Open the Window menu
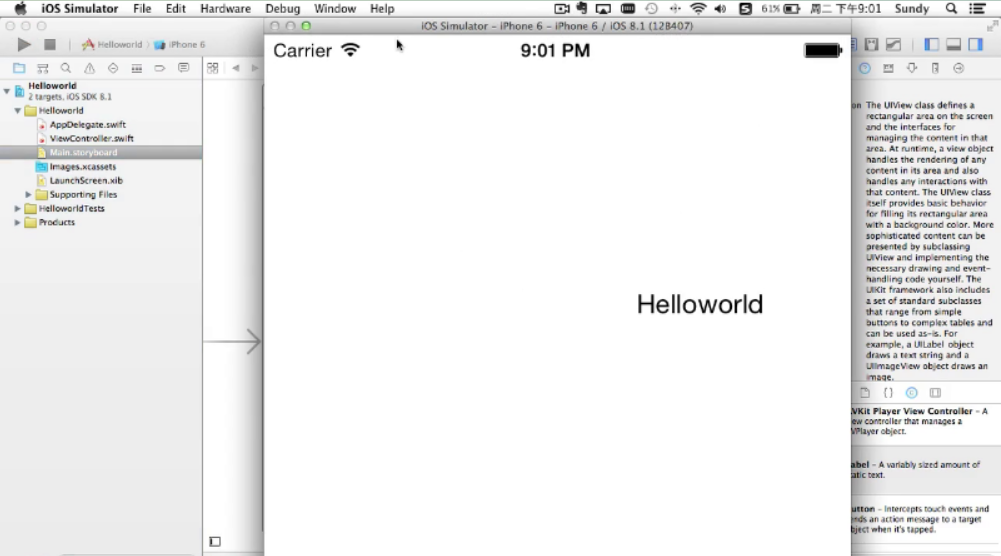The width and height of the screenshot is (1001, 556). pyautogui.click(x=335, y=8)
